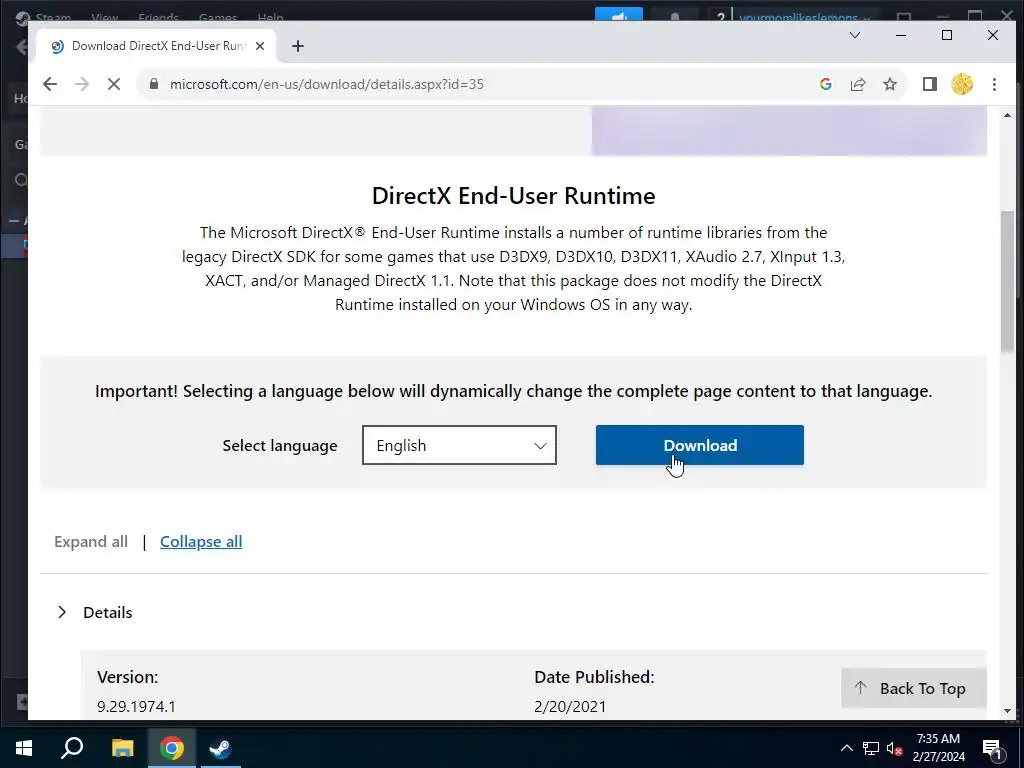
Task: Open the Google icon in the address bar
Action: [825, 84]
